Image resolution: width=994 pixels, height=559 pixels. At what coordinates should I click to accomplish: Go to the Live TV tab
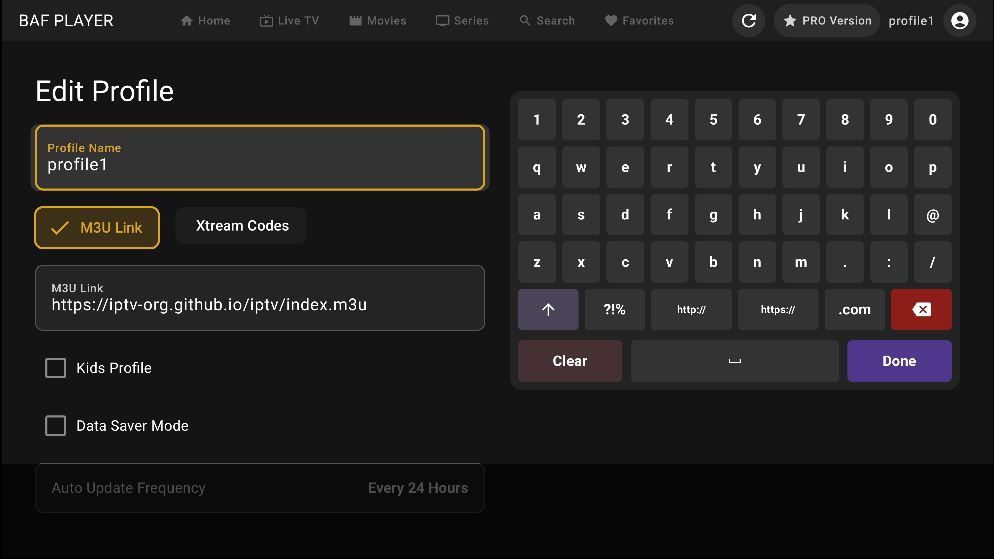coord(289,21)
